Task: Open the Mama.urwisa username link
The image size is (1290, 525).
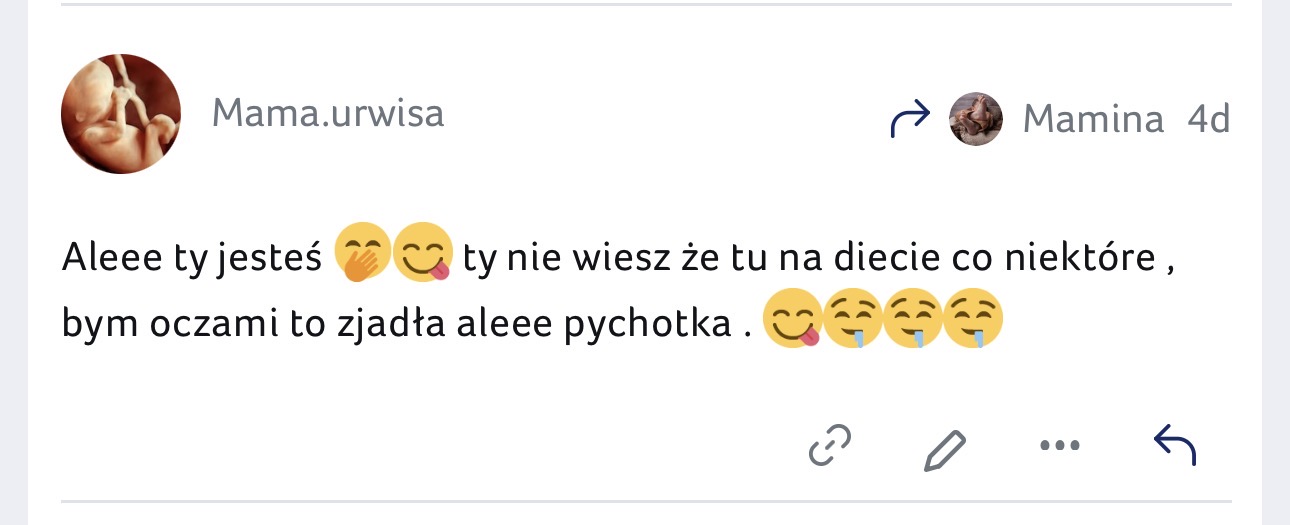Action: coord(328,114)
